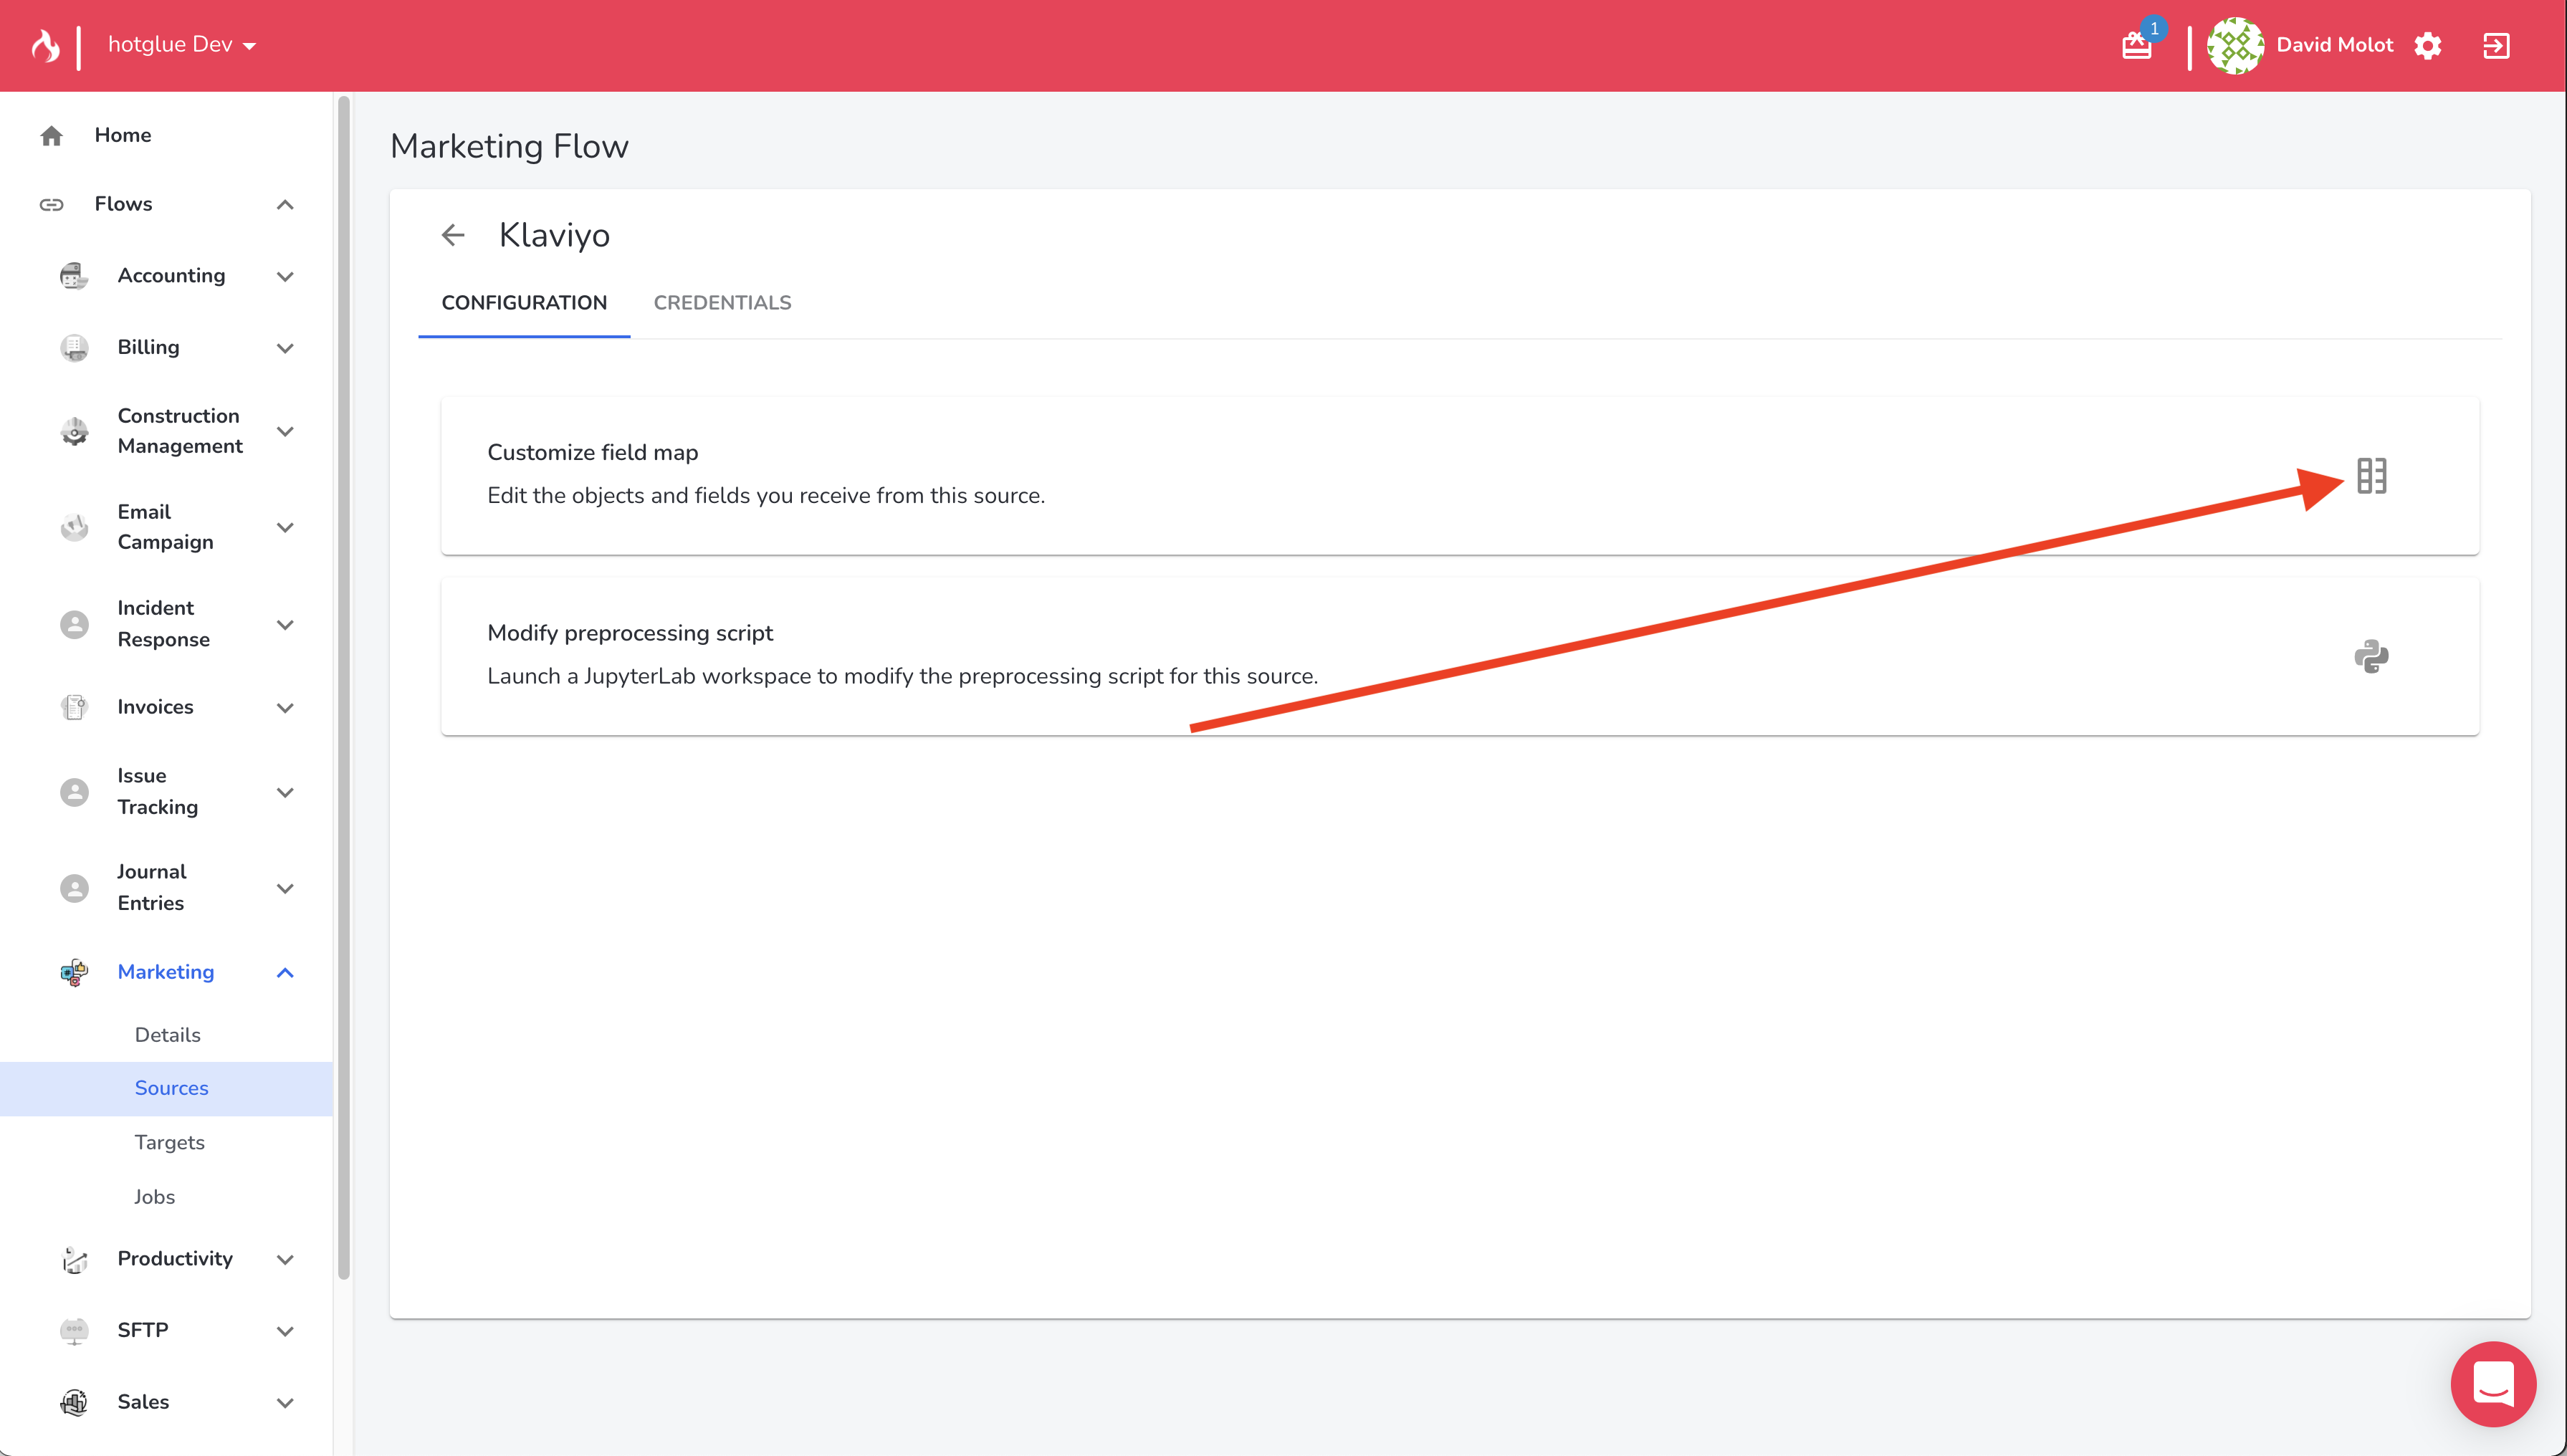Click the Email Campaign flow icon
The image size is (2567, 1456).
tap(74, 527)
